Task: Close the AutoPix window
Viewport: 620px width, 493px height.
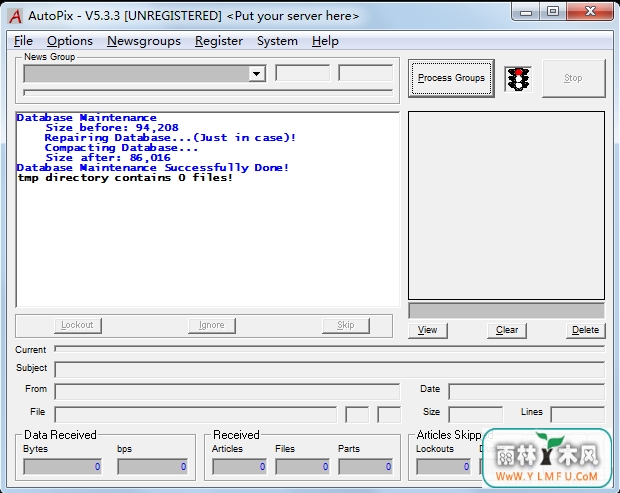Action: [590, 12]
